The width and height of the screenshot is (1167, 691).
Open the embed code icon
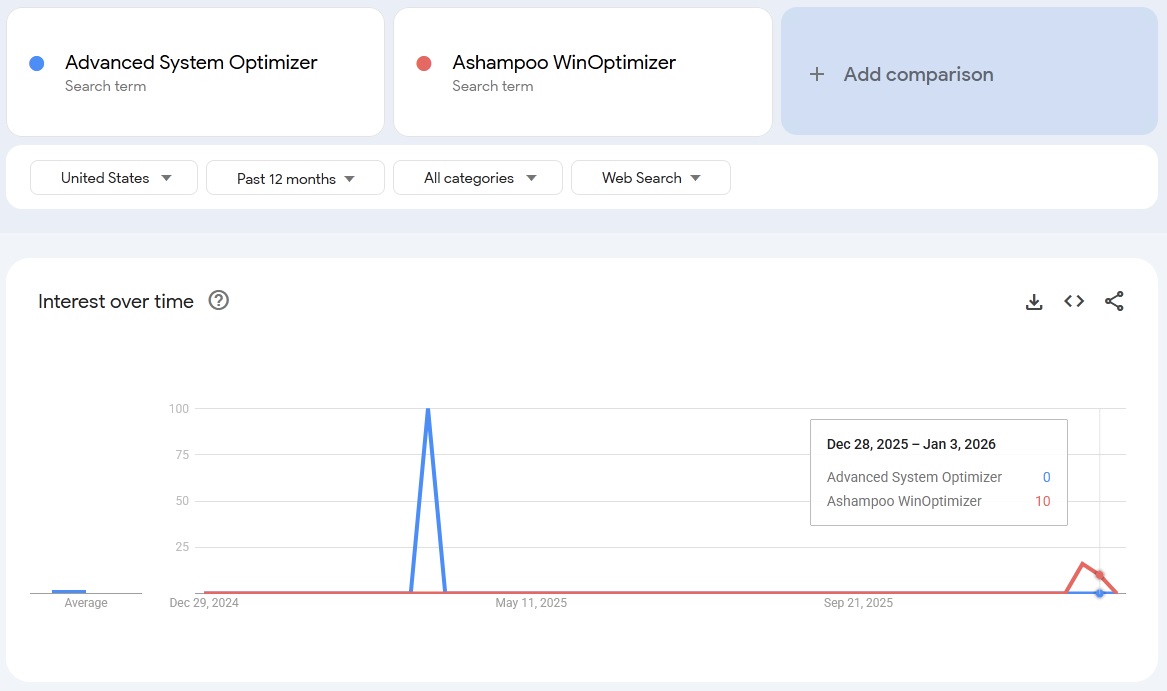point(1074,301)
